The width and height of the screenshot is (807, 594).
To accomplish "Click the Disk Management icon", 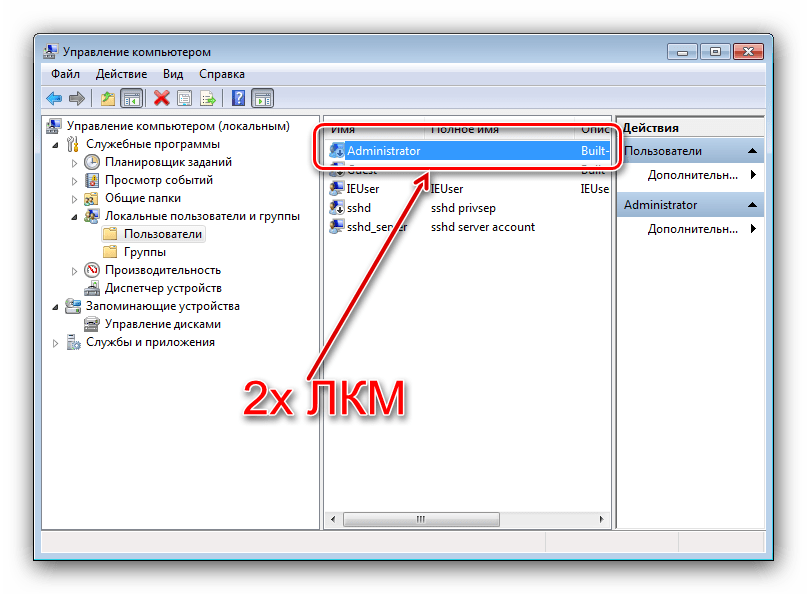I will 92,324.
